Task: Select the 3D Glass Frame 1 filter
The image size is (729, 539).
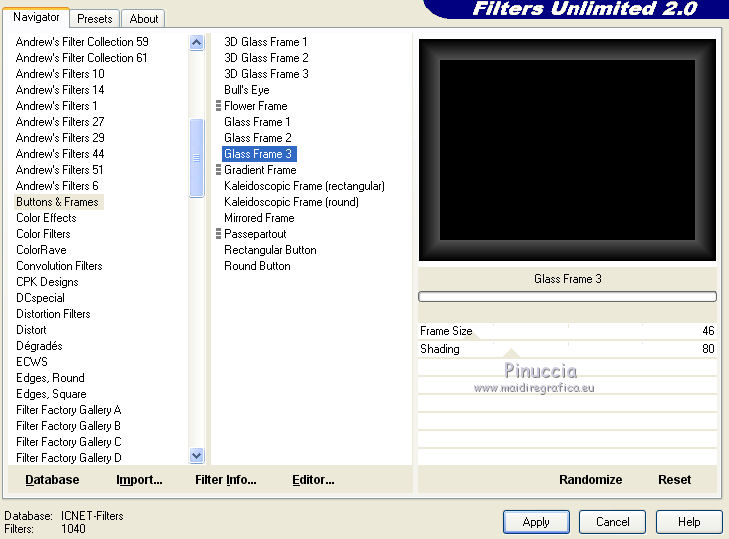Action: [265, 42]
